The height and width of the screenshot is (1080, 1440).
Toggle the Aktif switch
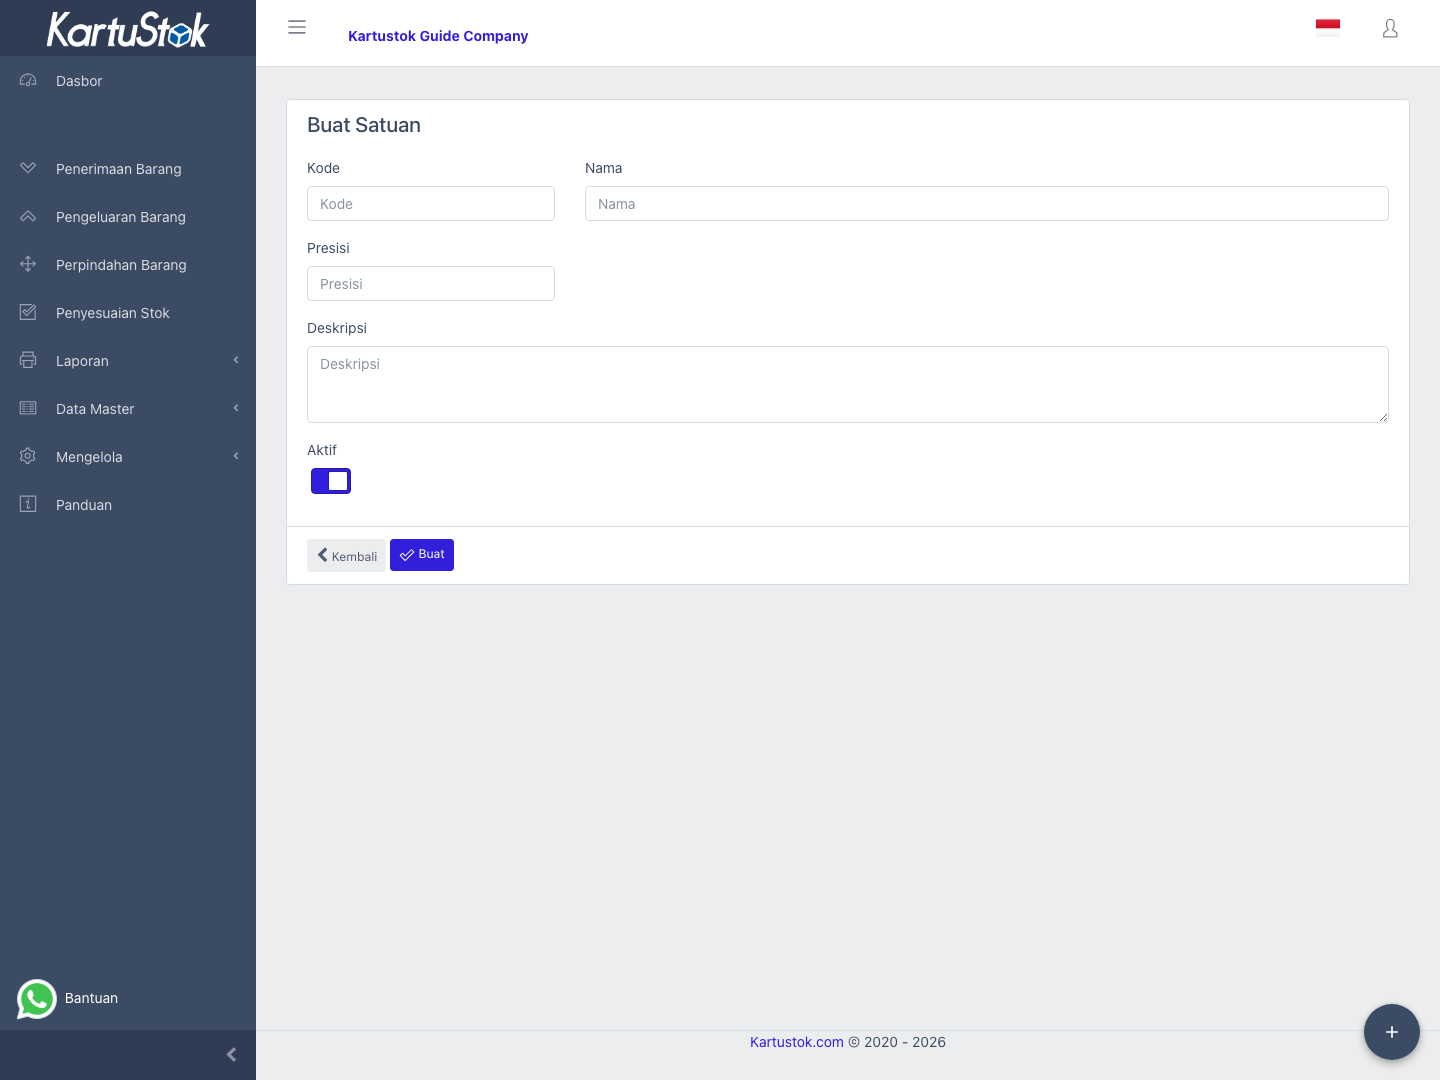pos(331,481)
